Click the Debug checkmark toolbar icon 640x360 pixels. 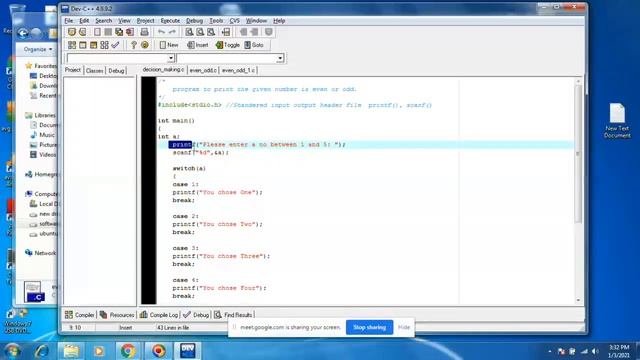(x=116, y=45)
